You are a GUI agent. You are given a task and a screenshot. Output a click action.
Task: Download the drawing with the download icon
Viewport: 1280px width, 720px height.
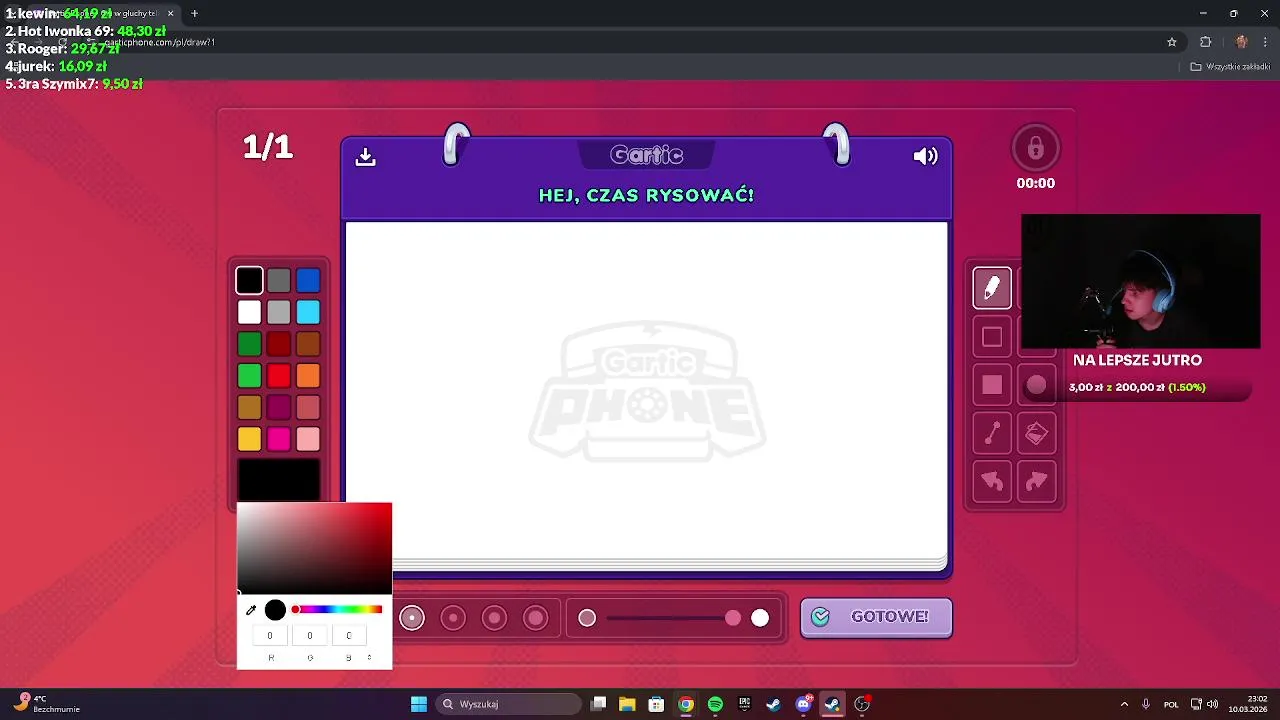tap(365, 157)
